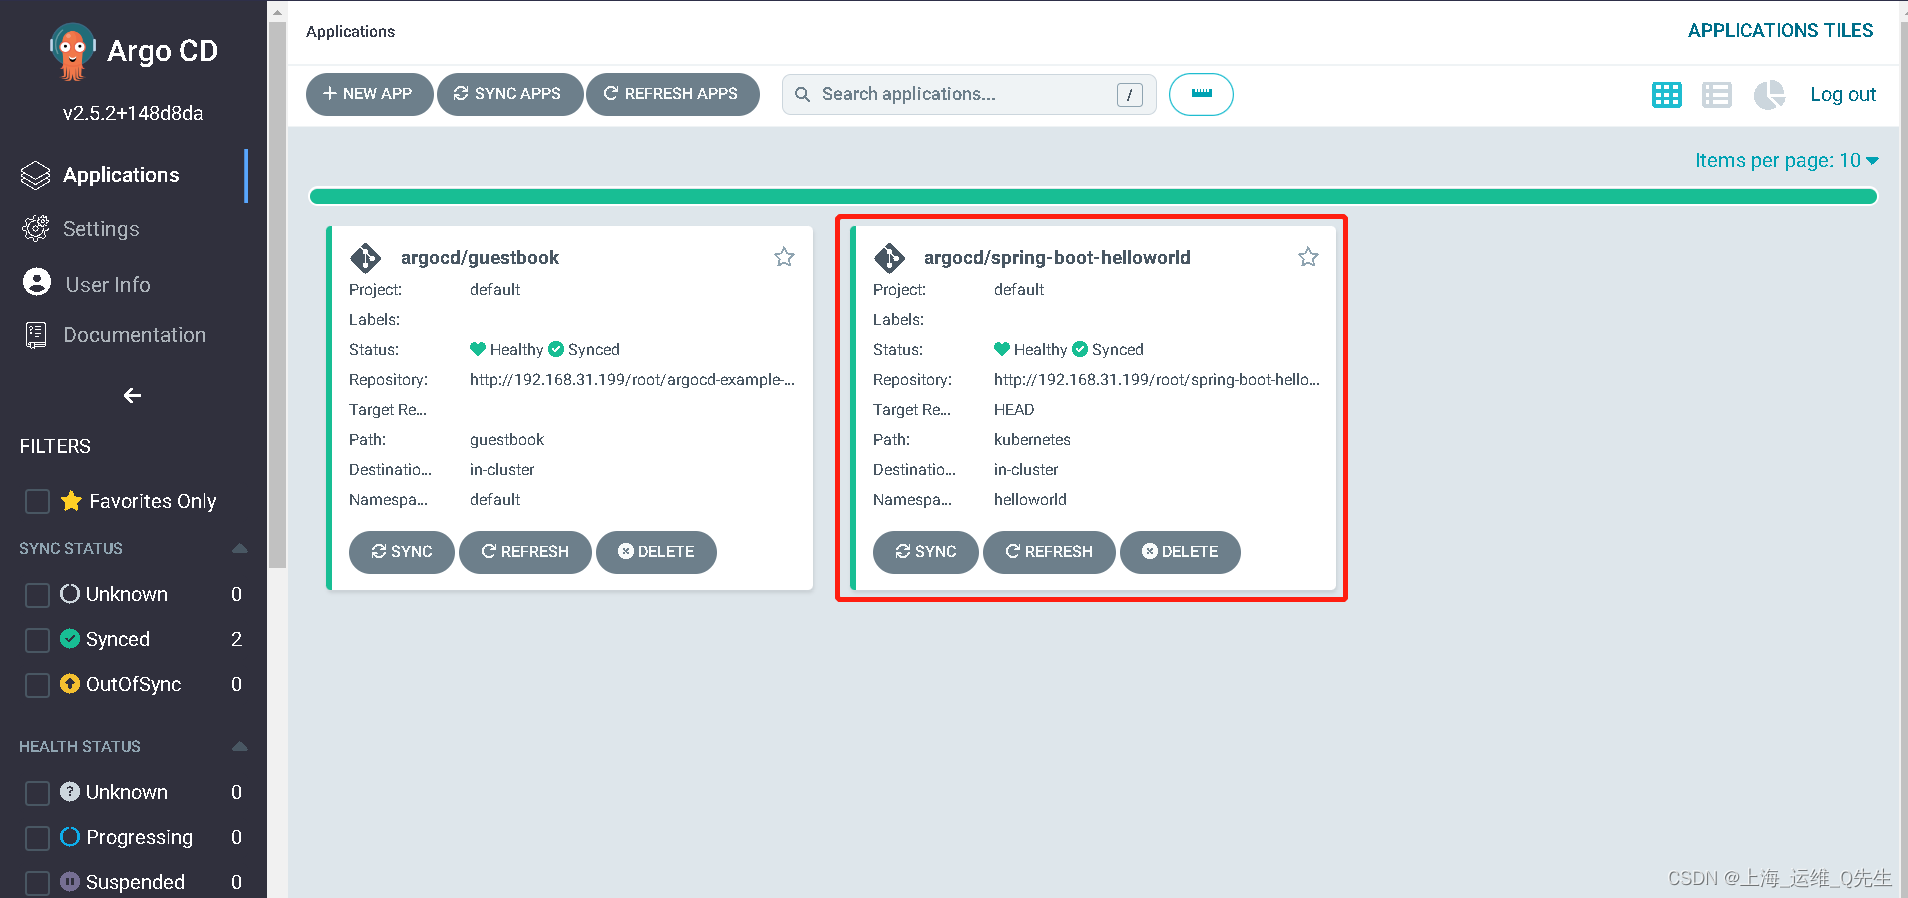Click Healthy heart icon on spring-boot-helloworld card
Screen dimensions: 1908x898
click(x=1002, y=349)
